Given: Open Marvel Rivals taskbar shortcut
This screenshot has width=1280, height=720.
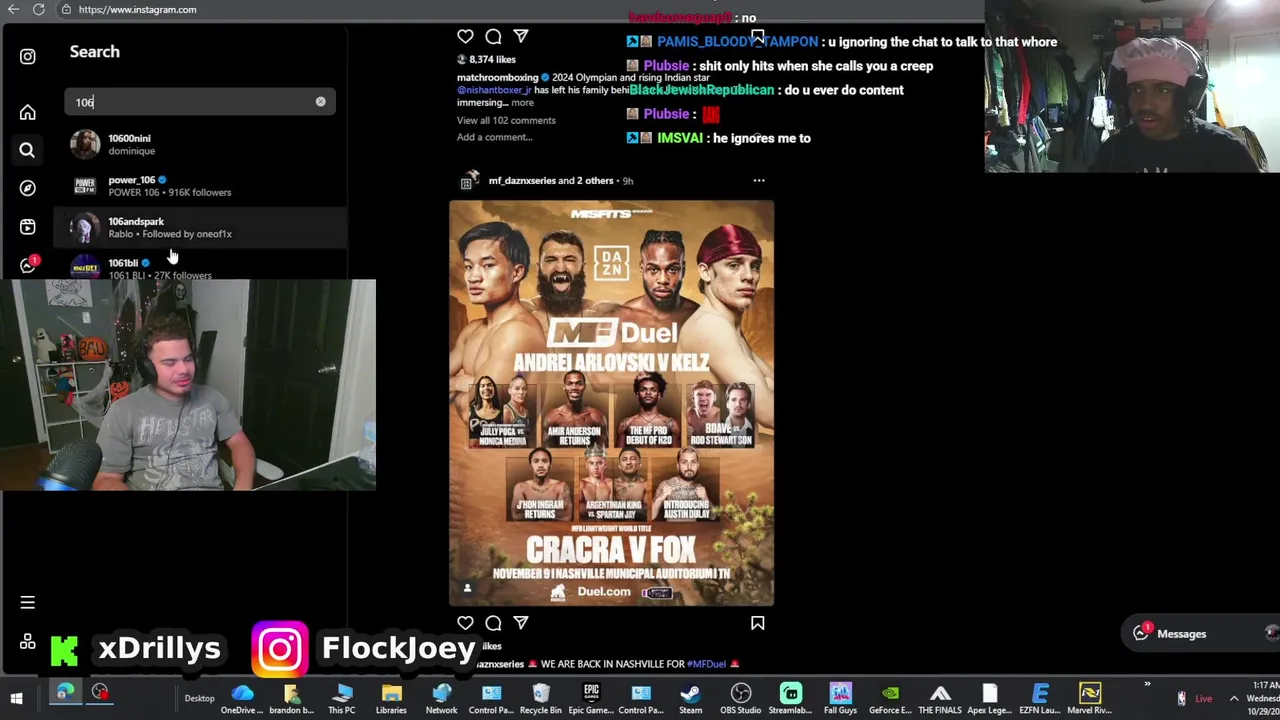Looking at the screenshot, I should [1090, 698].
